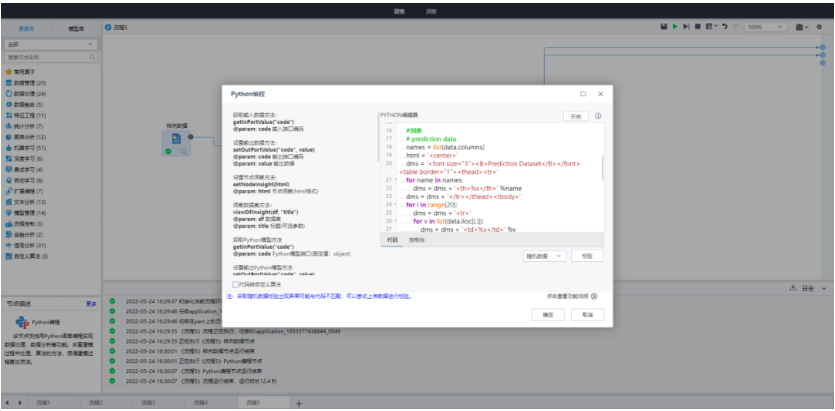
Task: Toggle the 代码转自定义算法 checkbox
Action: [236, 284]
